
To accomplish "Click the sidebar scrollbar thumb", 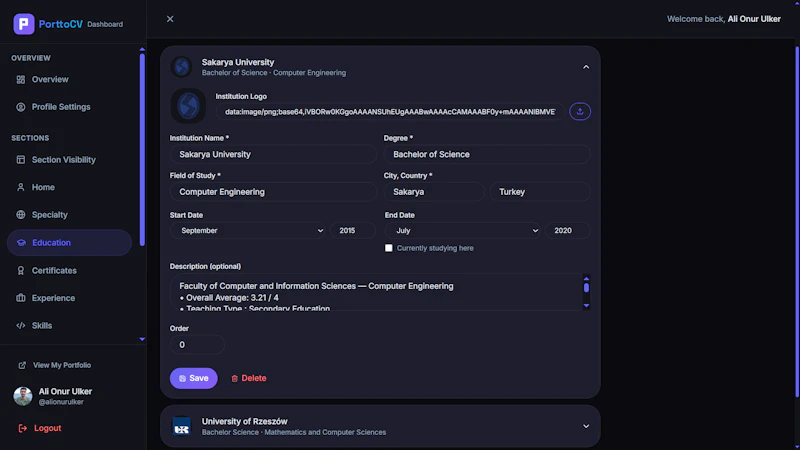I will click(142, 149).
